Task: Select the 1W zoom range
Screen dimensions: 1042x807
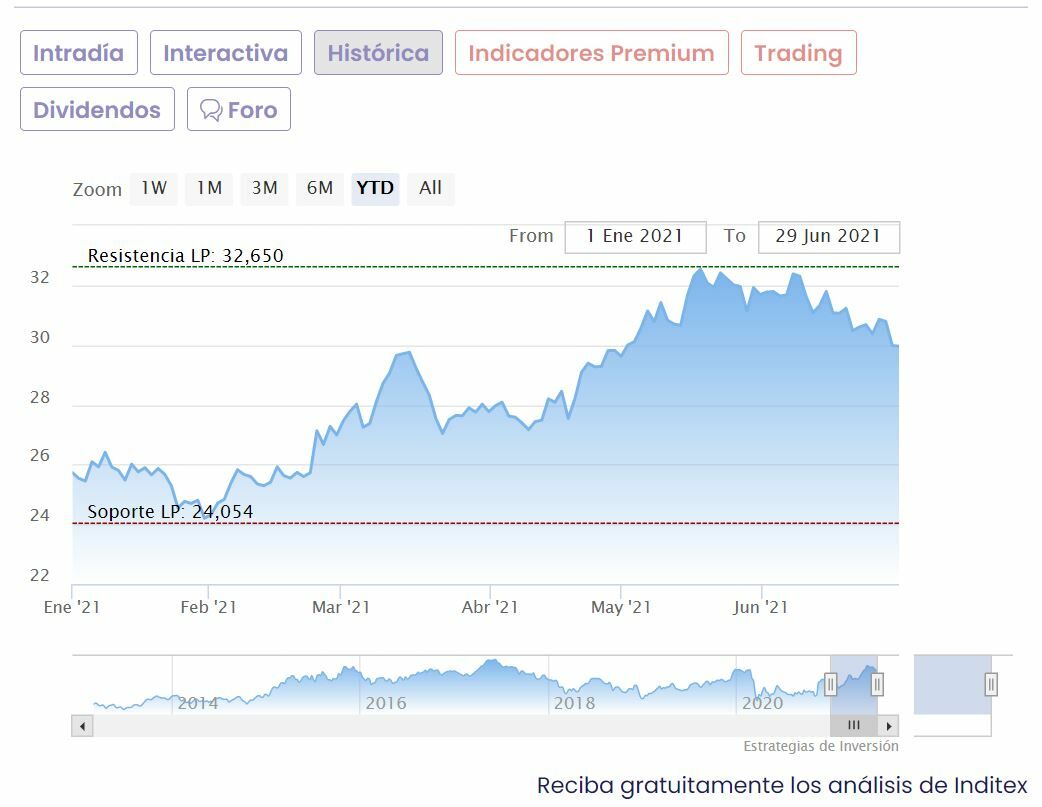Action: click(154, 188)
